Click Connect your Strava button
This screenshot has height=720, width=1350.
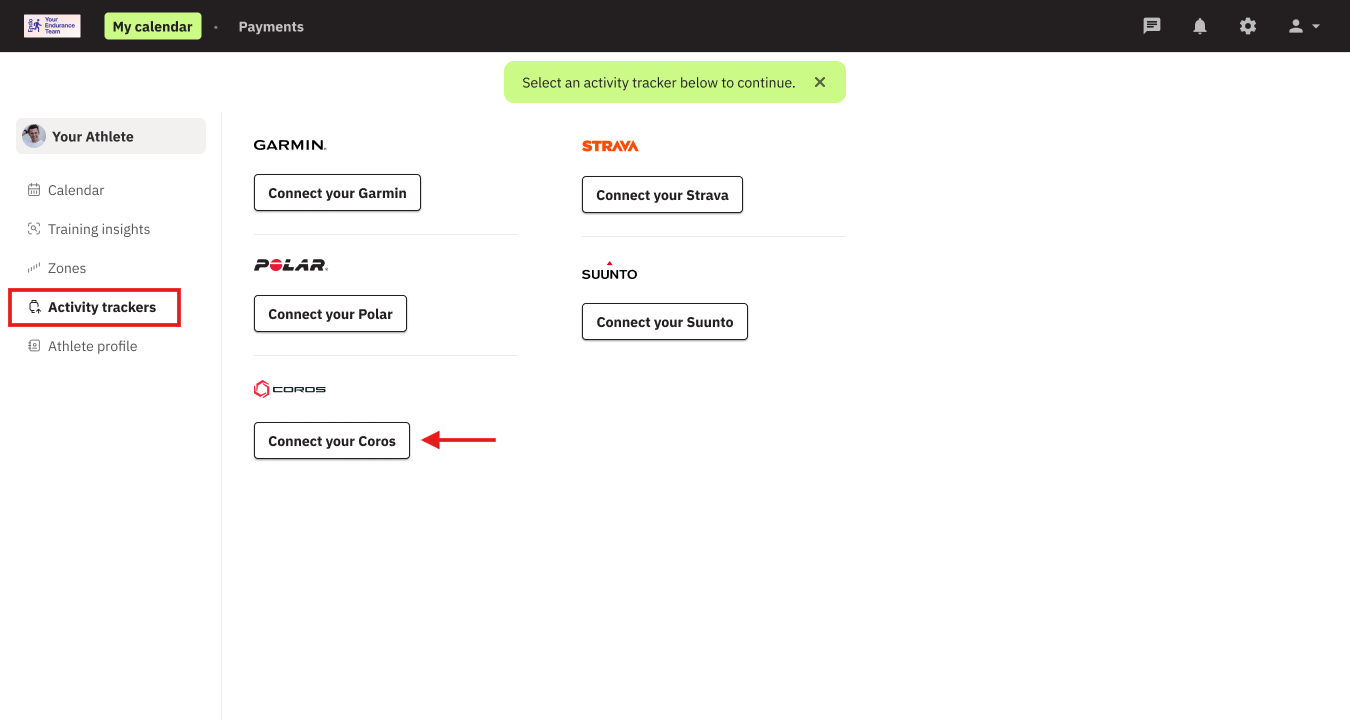point(662,195)
